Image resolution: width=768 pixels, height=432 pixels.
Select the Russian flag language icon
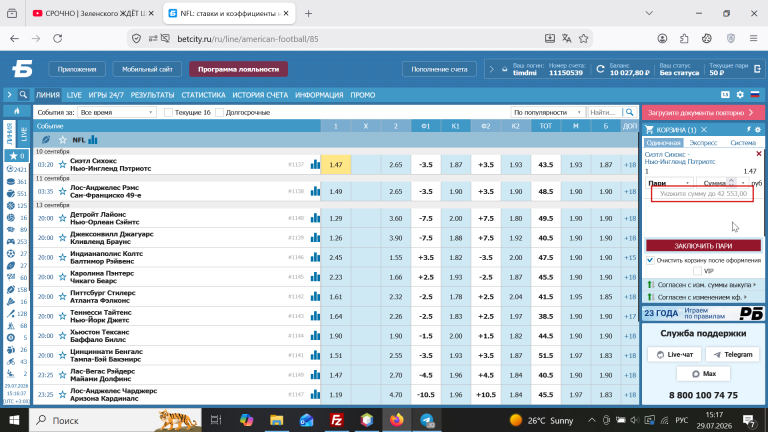pos(755,95)
